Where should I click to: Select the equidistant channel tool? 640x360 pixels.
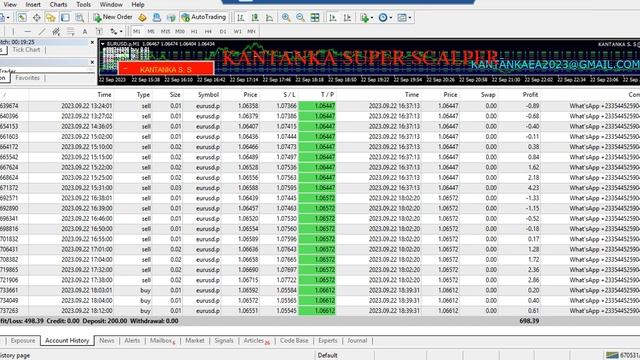[x=56, y=31]
